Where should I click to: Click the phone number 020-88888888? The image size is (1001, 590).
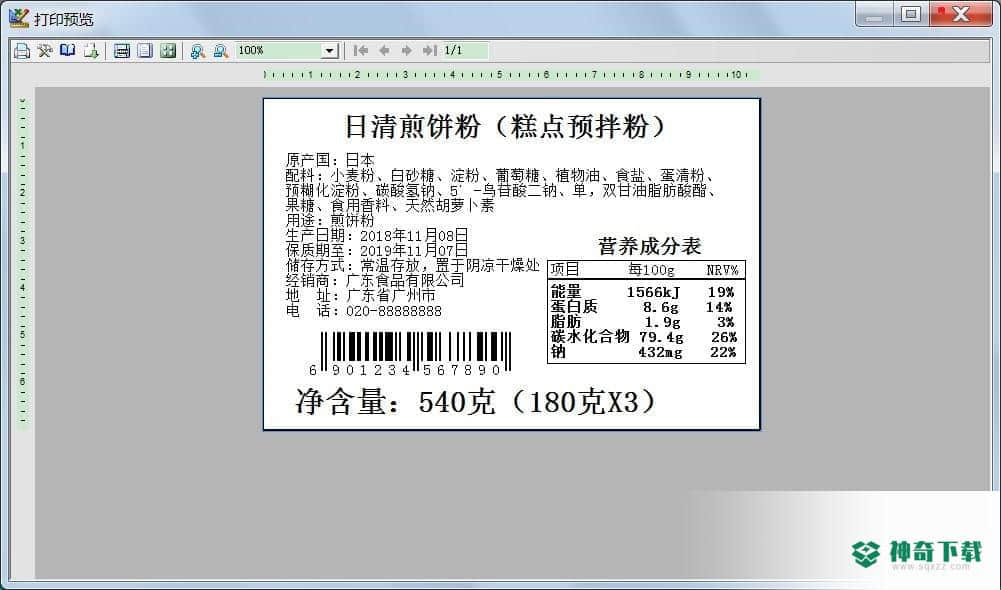pyautogui.click(x=394, y=311)
